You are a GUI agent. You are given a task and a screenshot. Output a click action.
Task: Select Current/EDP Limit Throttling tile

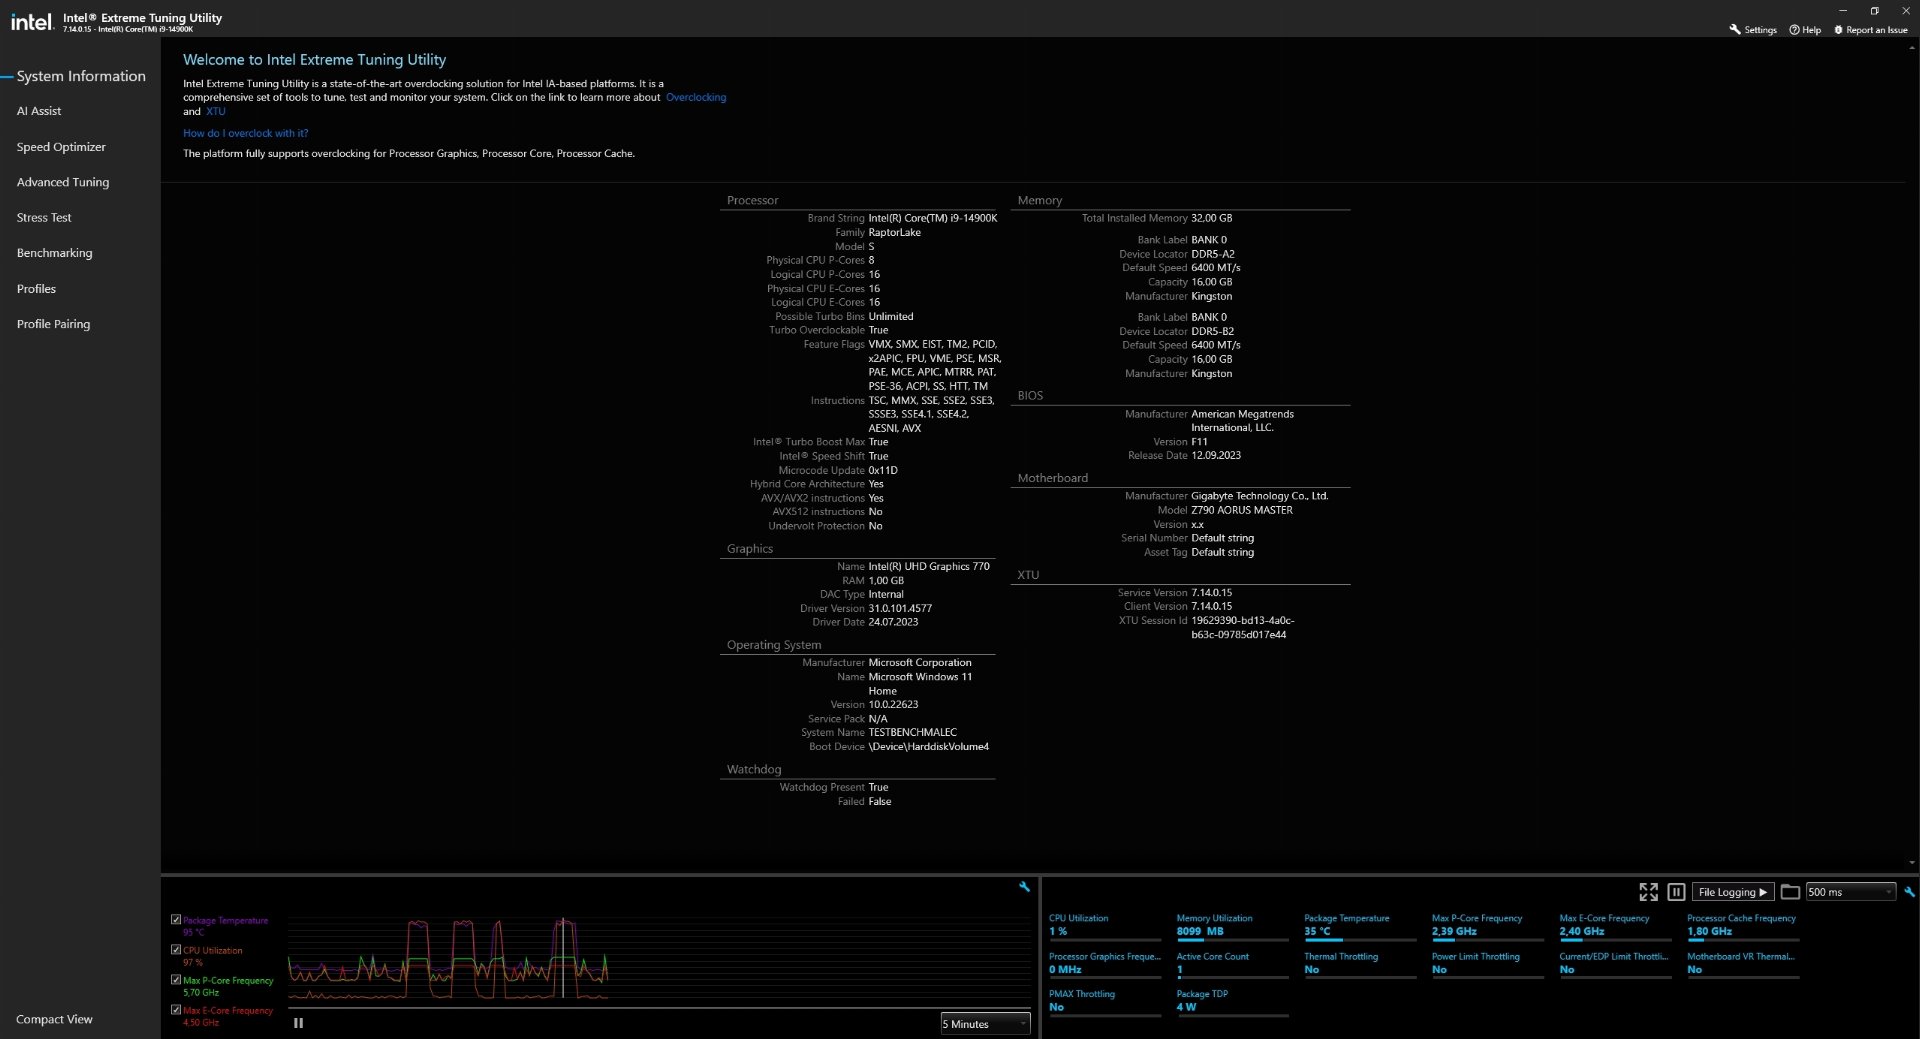point(1615,964)
